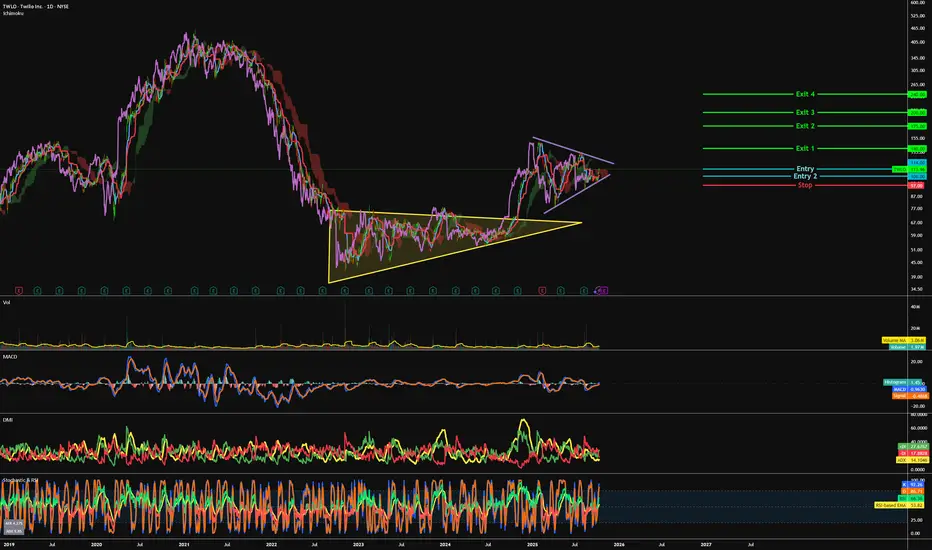Click the 240.00 green price tag
Screen dimensions: 932x550
point(917,95)
